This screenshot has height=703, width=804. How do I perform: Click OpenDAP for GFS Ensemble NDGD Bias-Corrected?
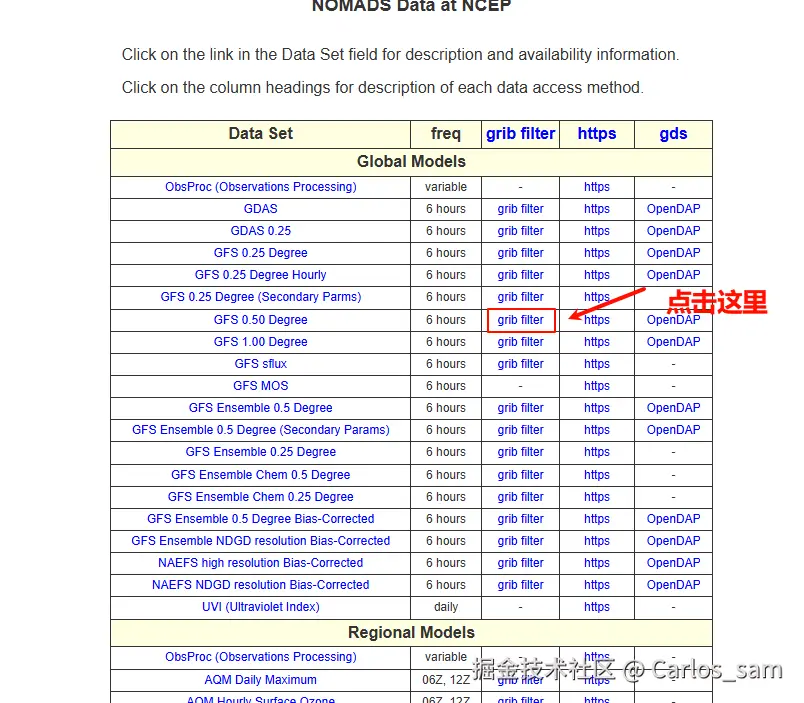(x=673, y=541)
